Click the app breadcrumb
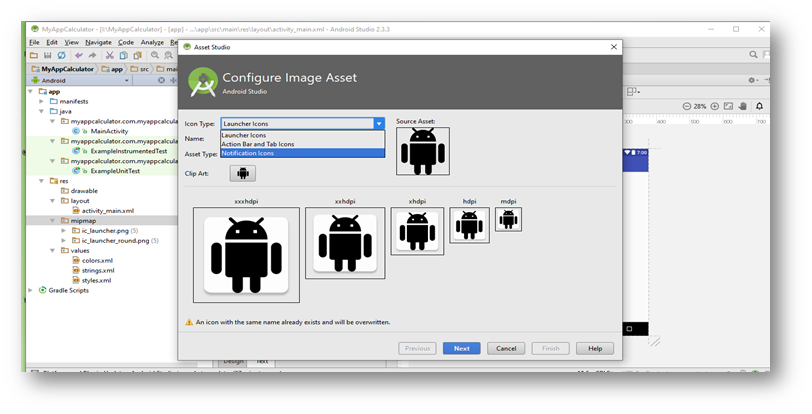The width and height of the screenshot is (812, 414). (113, 69)
